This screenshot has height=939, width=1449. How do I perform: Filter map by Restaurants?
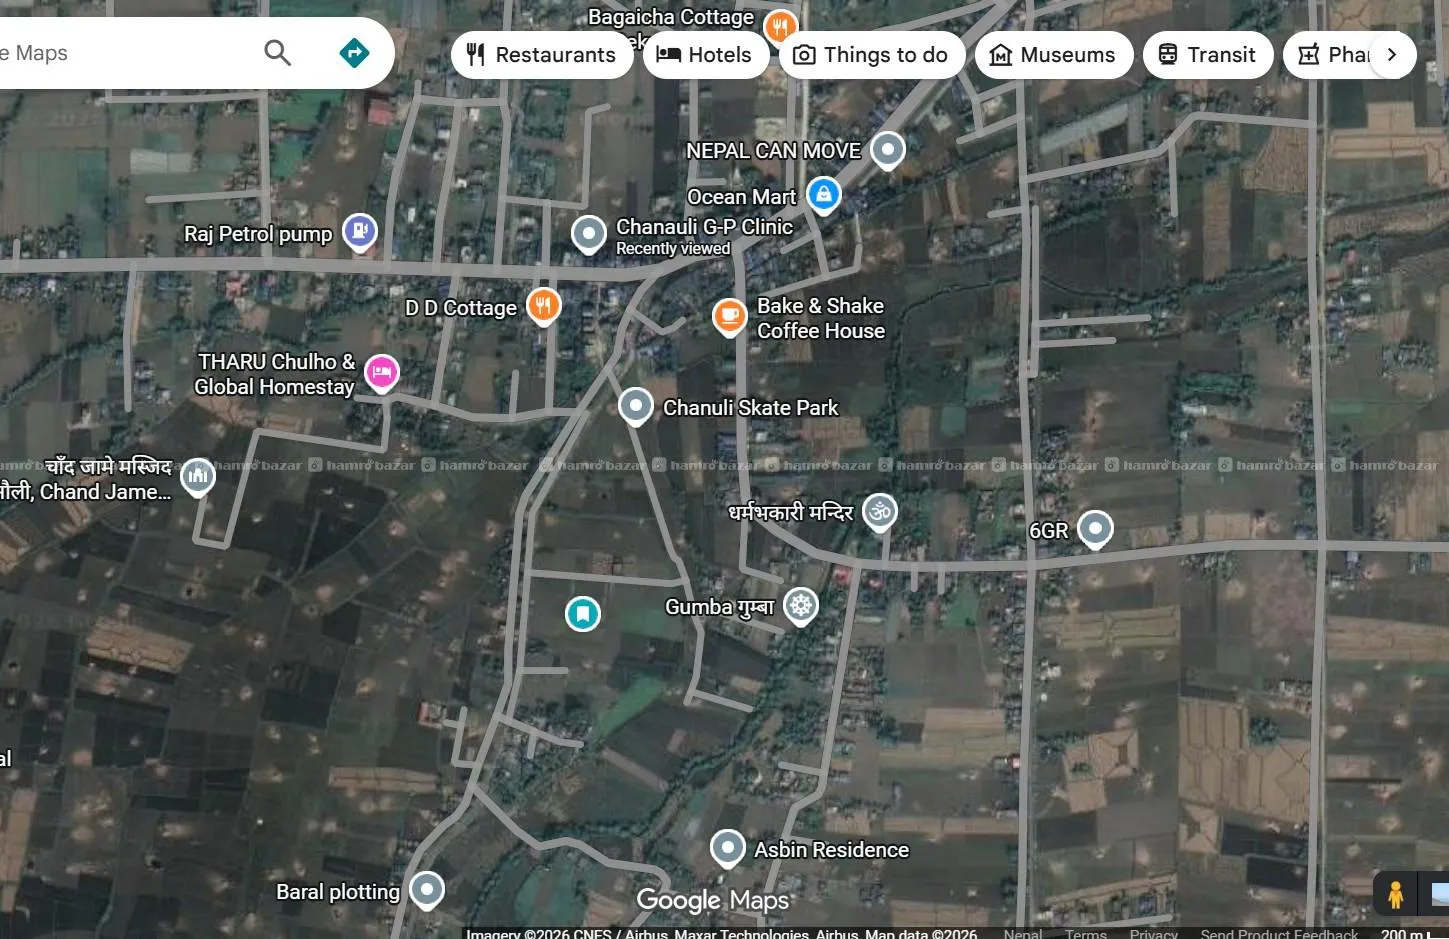[x=542, y=55]
